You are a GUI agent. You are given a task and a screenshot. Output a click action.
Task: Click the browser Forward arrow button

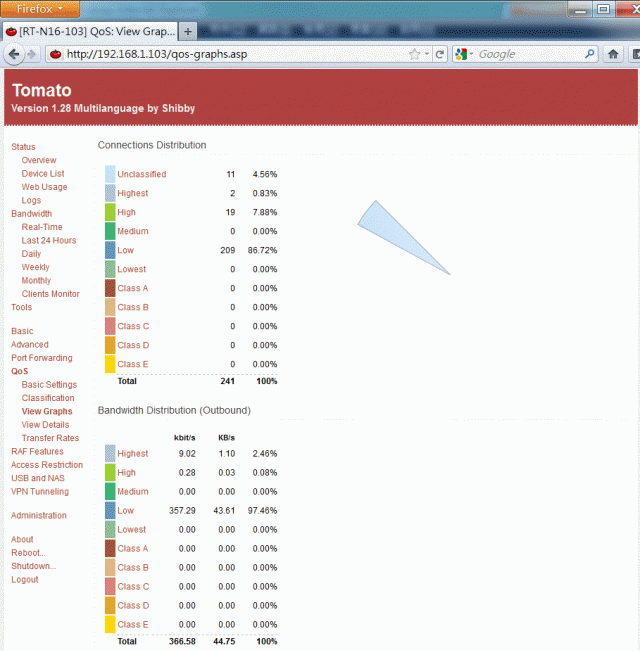click(x=31, y=54)
